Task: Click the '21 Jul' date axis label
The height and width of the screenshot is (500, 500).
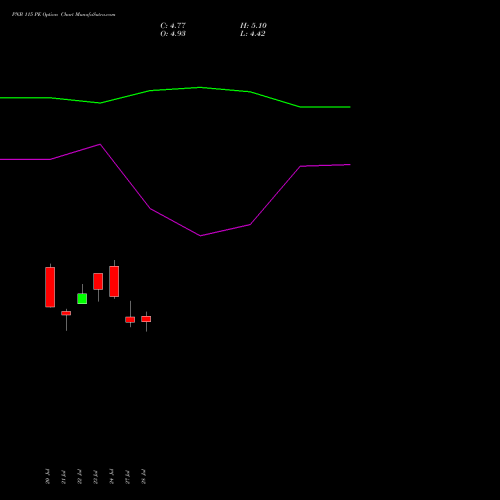Action: point(64,477)
